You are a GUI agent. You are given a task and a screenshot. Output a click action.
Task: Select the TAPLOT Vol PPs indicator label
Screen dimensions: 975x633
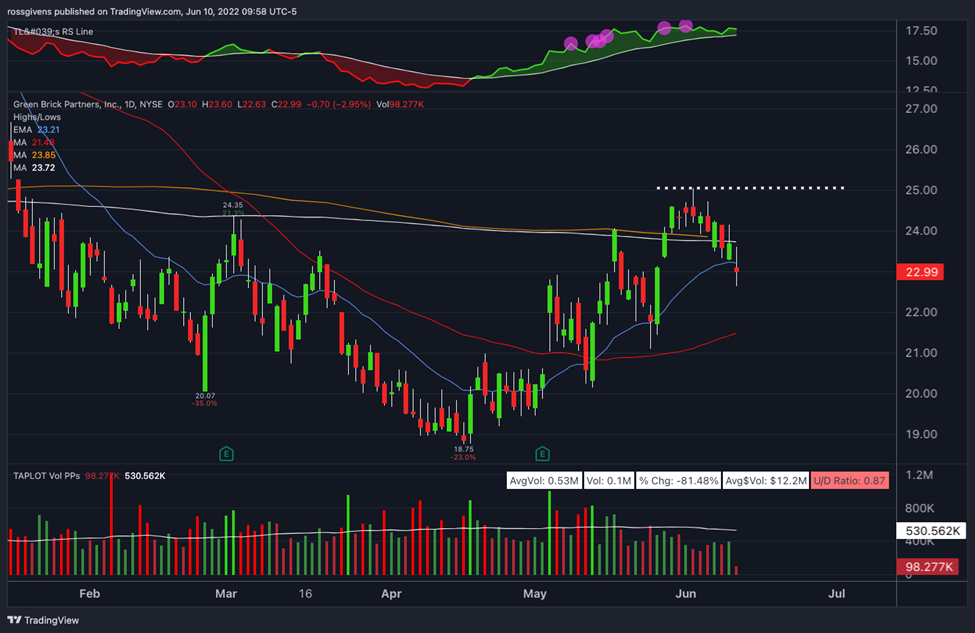coord(47,476)
